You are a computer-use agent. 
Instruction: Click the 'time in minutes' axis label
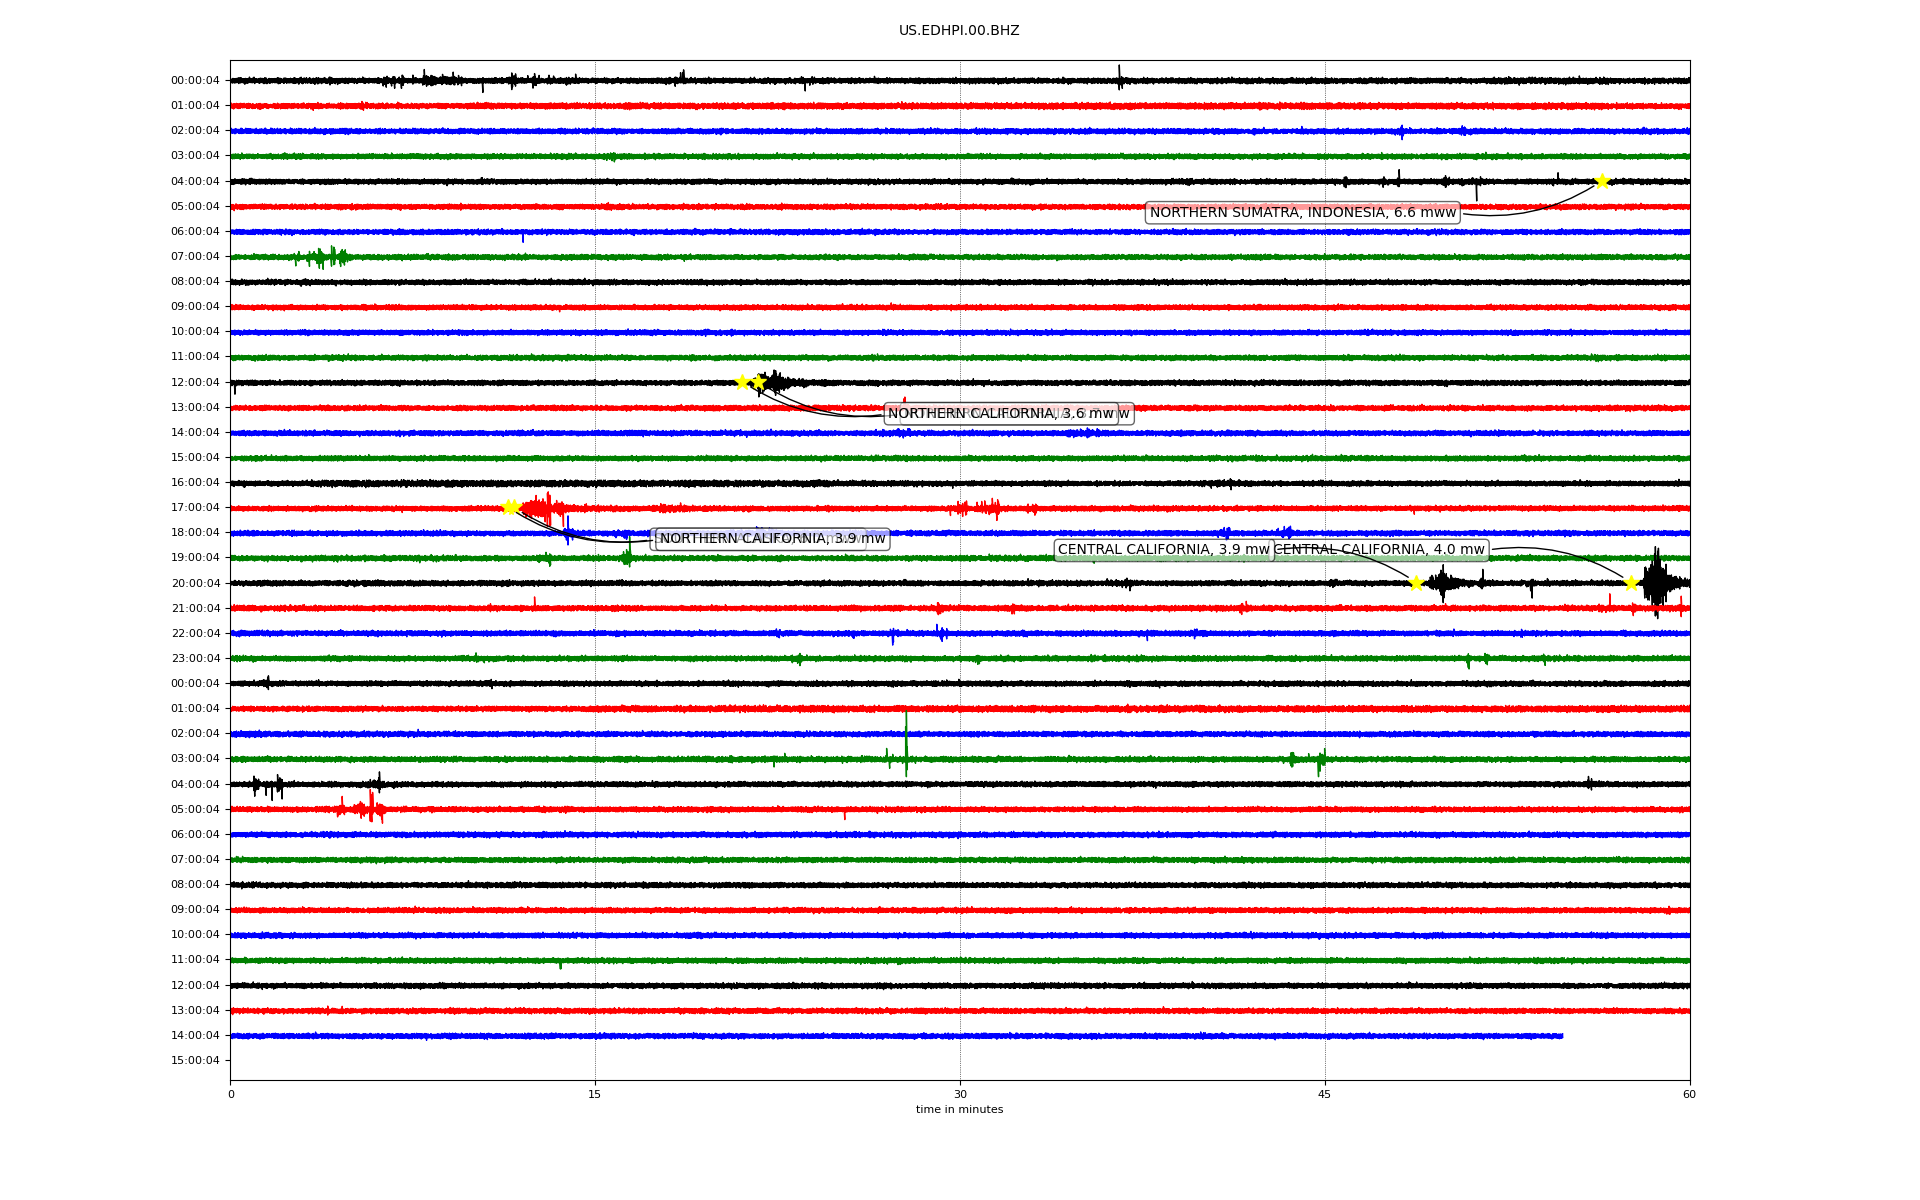959,1109
